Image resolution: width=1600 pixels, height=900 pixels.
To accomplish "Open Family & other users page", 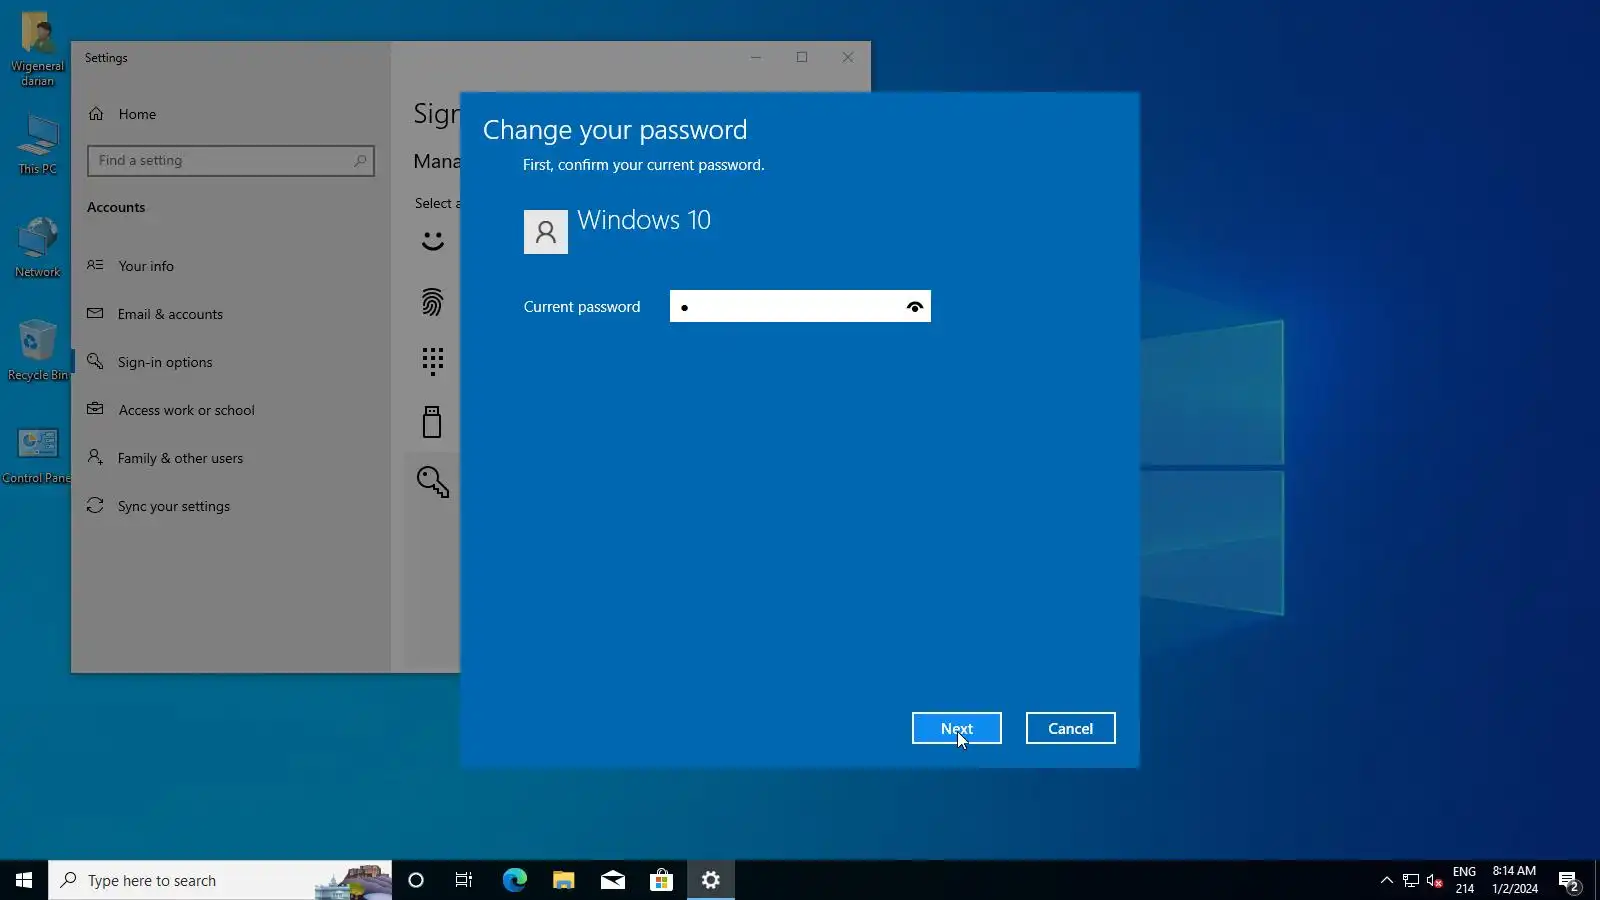I will tap(180, 458).
